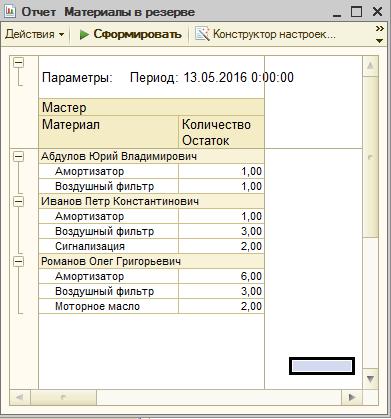The image size is (391, 419).
Task: Collapse the Параметры group
Action: coord(19,62)
